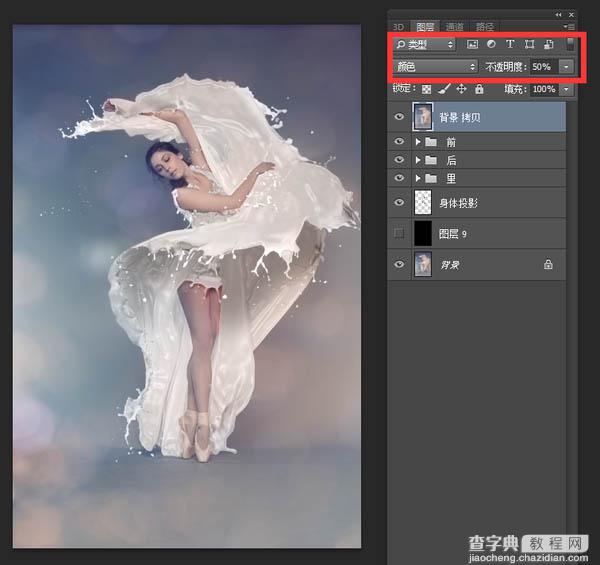Click the folder icon of group 前

click(x=431, y=142)
